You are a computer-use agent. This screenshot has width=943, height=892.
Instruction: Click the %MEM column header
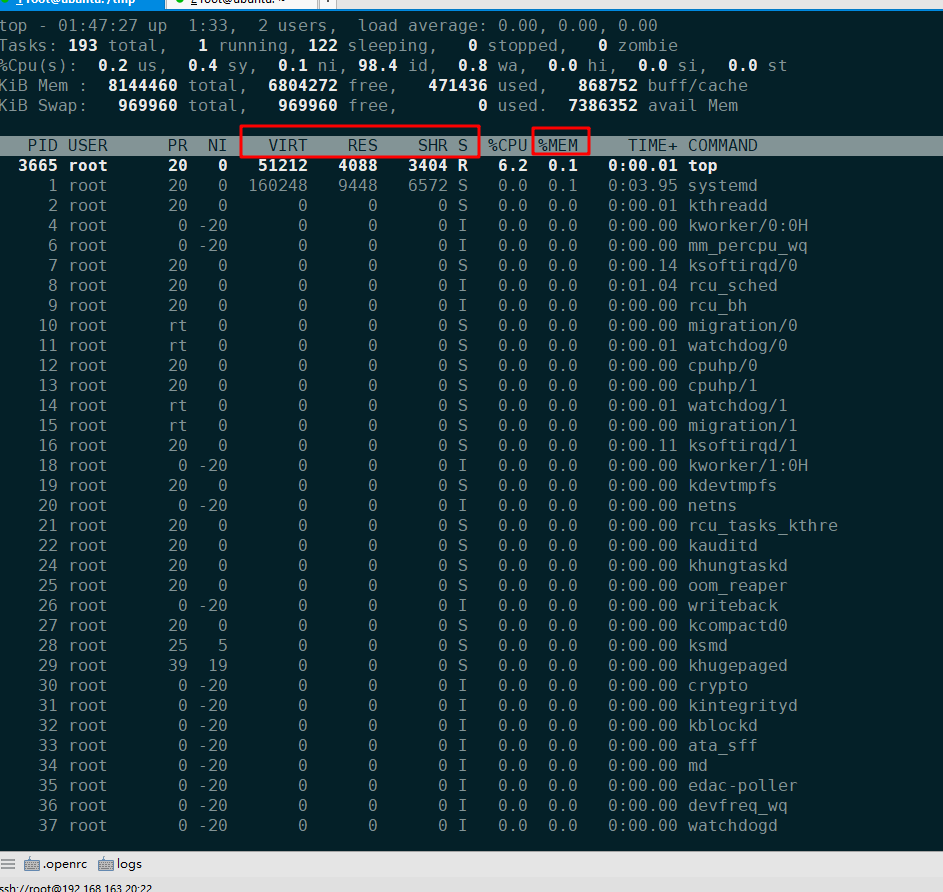pyautogui.click(x=558, y=146)
